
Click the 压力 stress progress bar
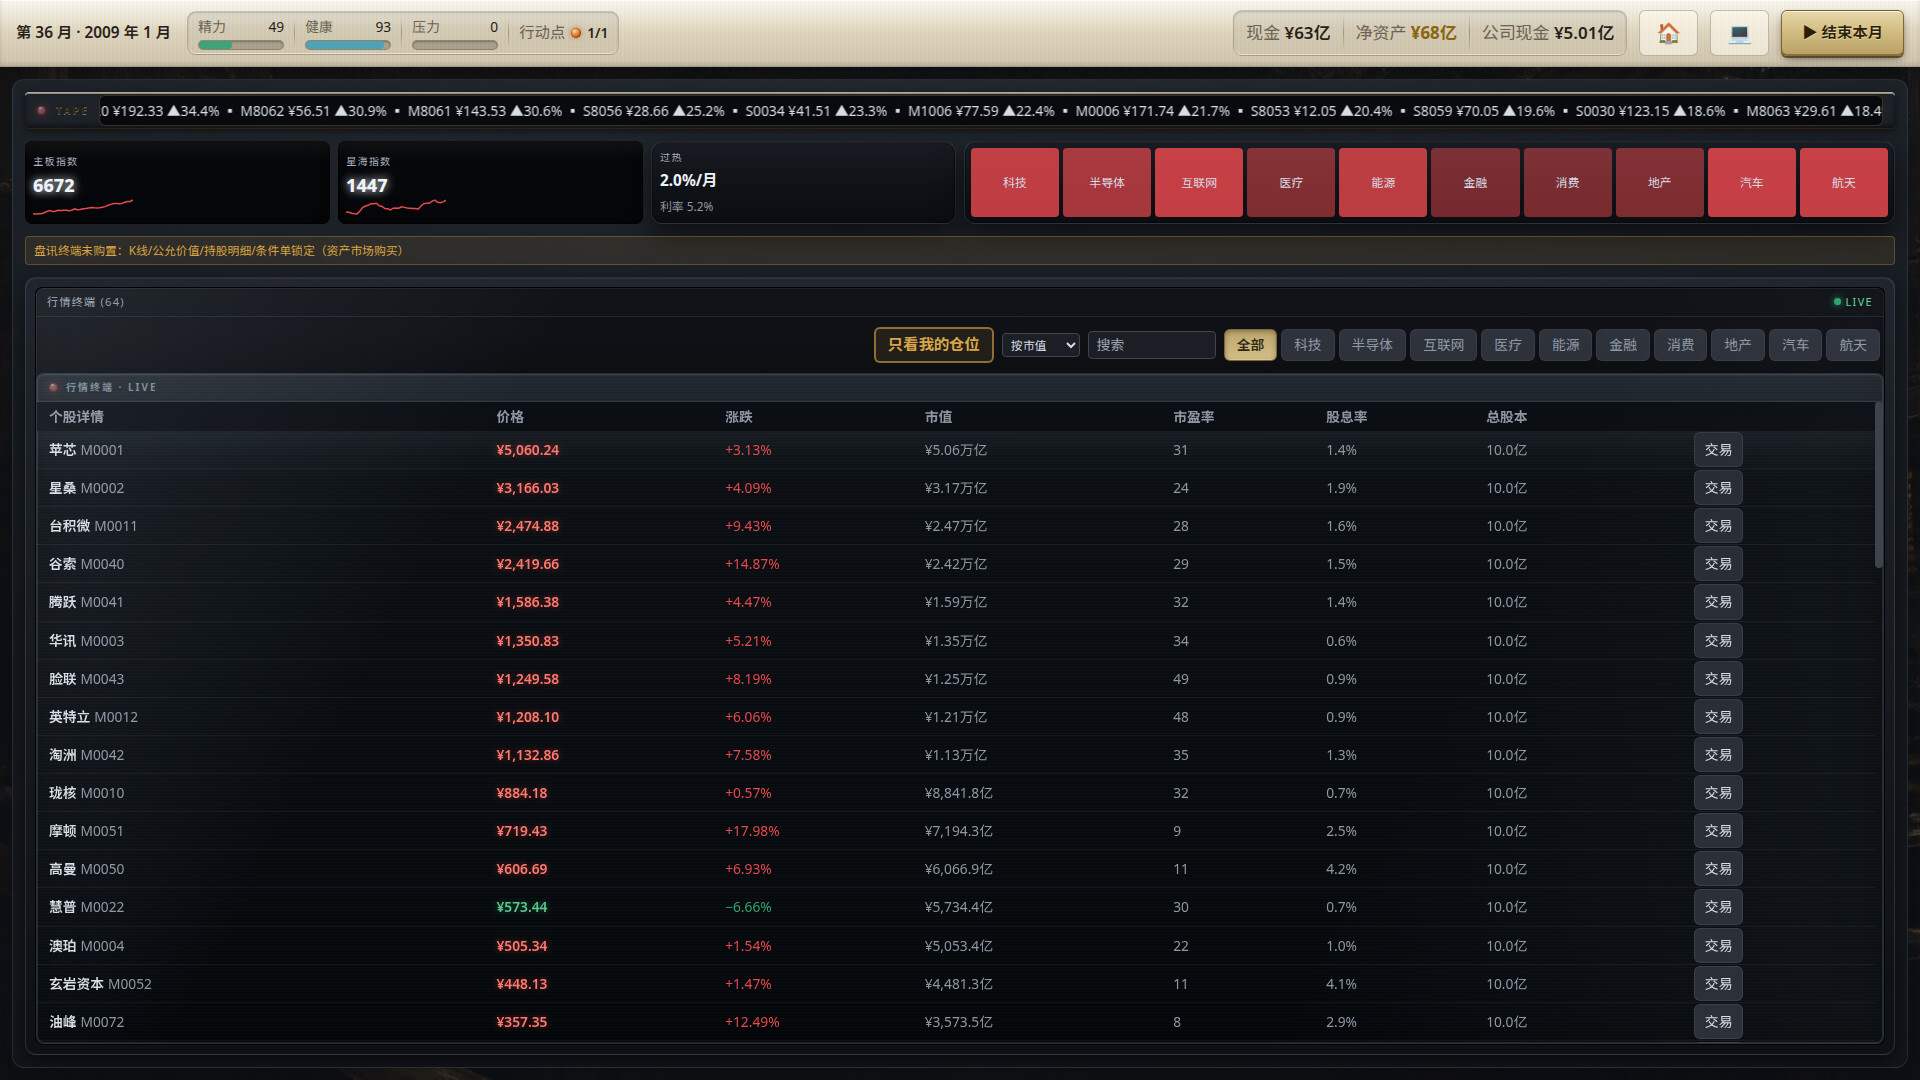455,45
